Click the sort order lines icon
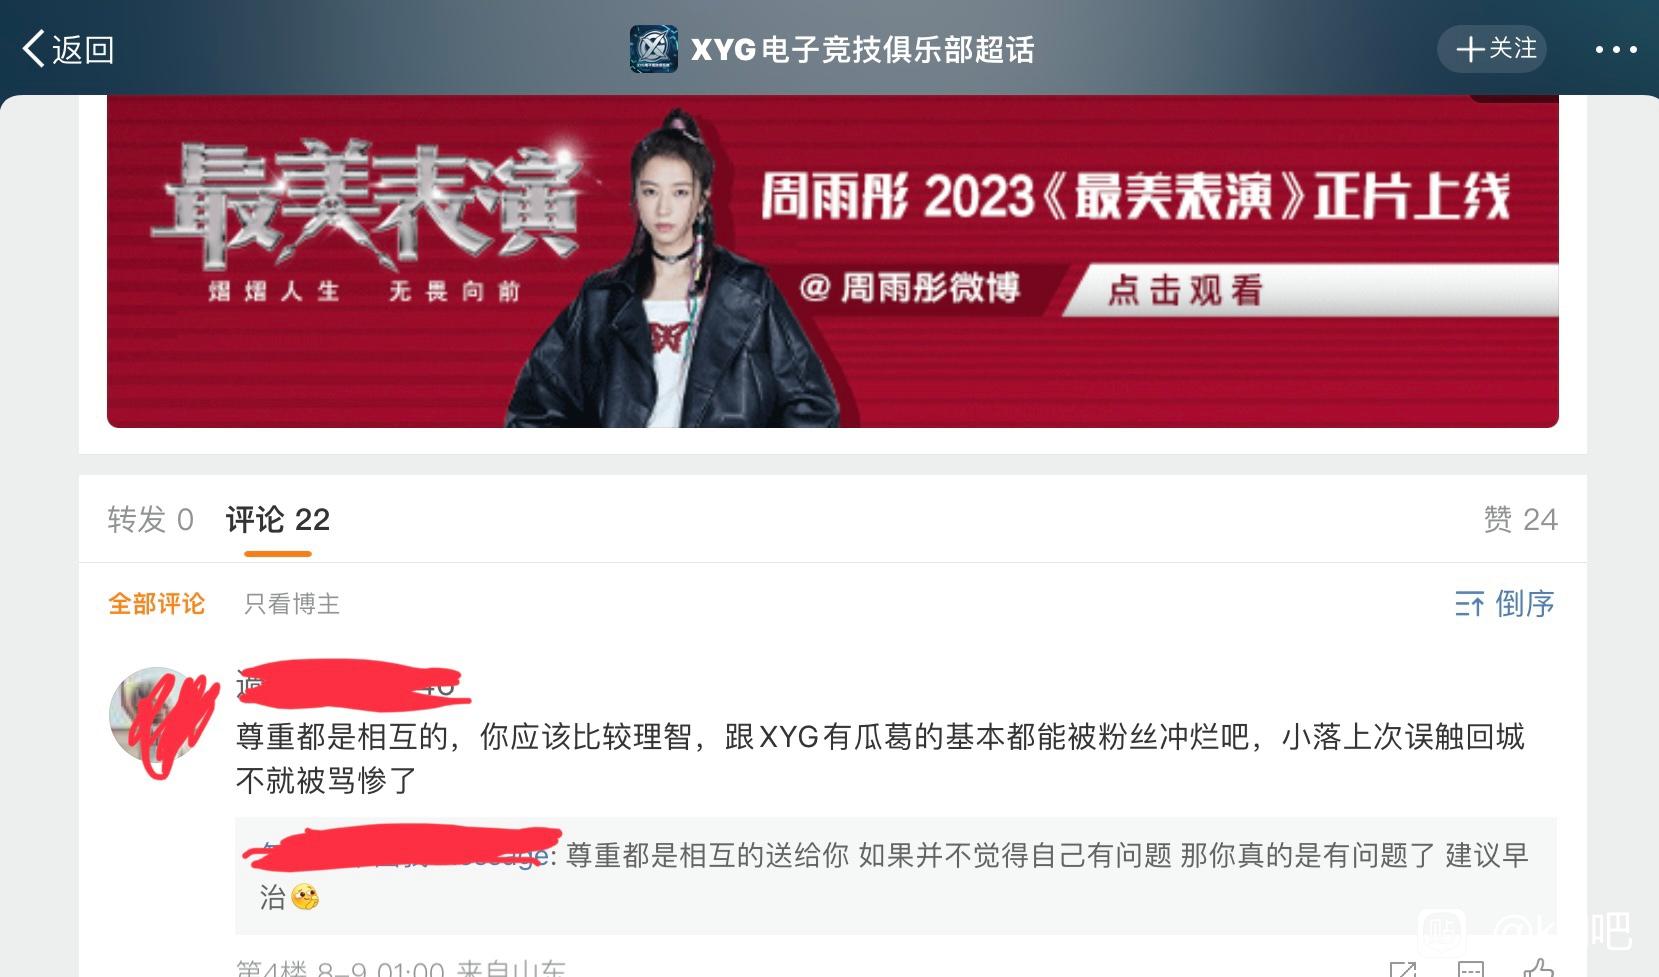 (x=1469, y=604)
